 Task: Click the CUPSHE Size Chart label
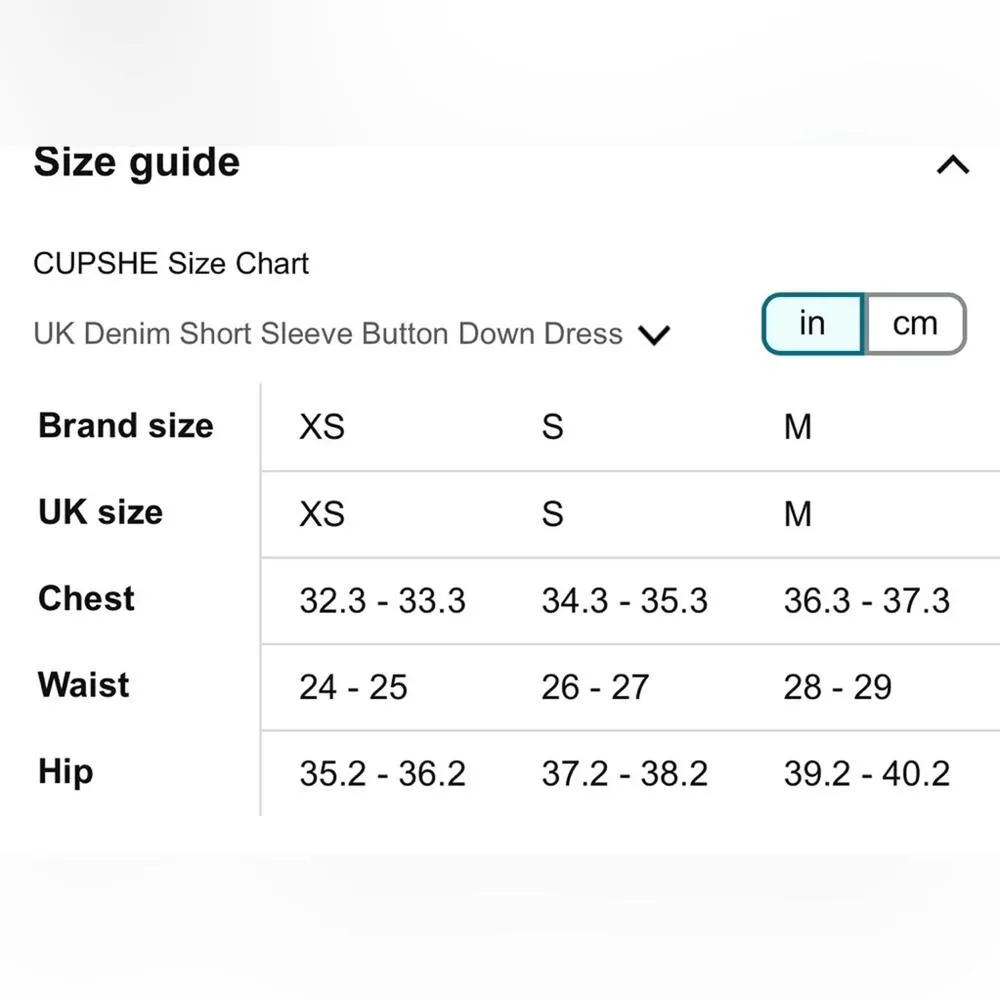(x=171, y=264)
